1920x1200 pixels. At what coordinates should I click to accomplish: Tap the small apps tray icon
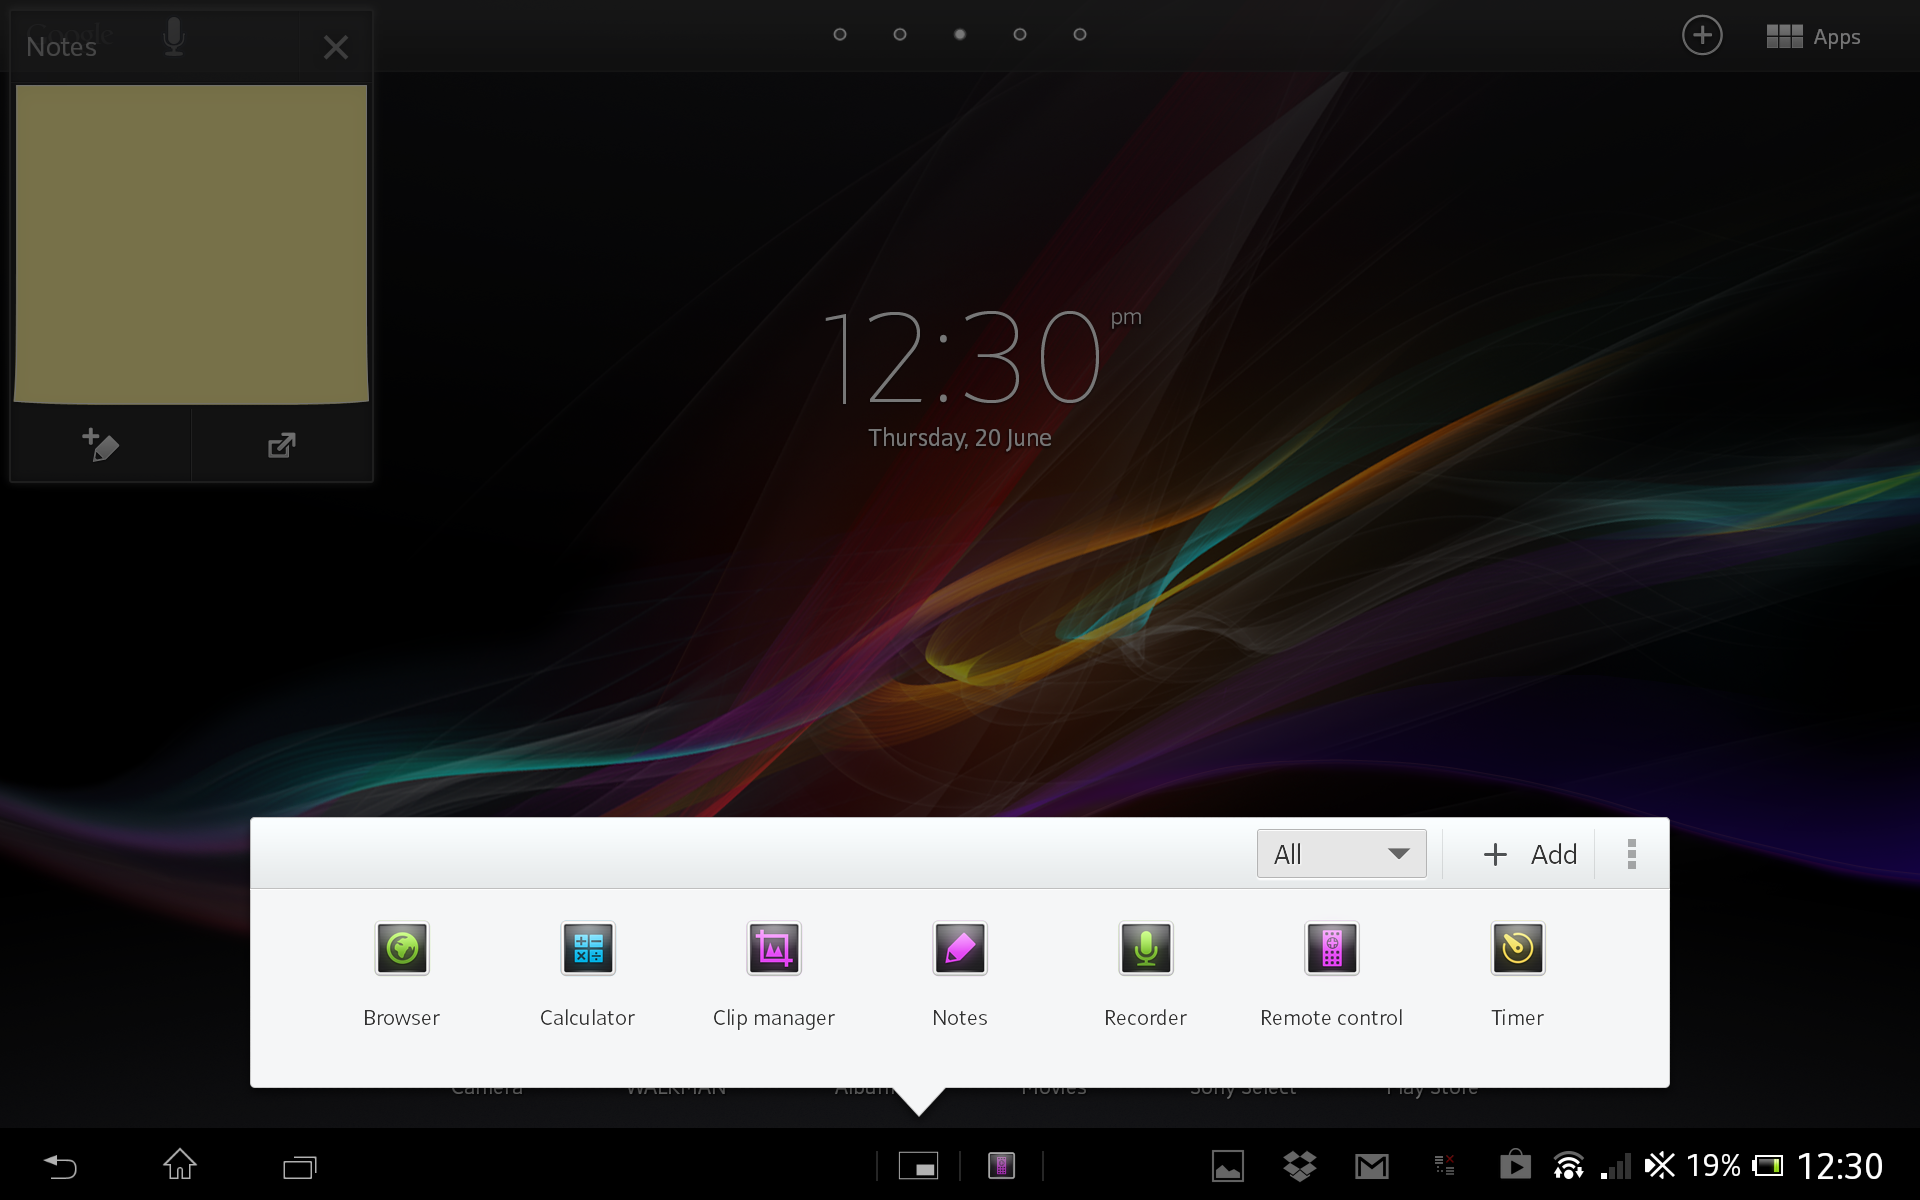tap(918, 1166)
